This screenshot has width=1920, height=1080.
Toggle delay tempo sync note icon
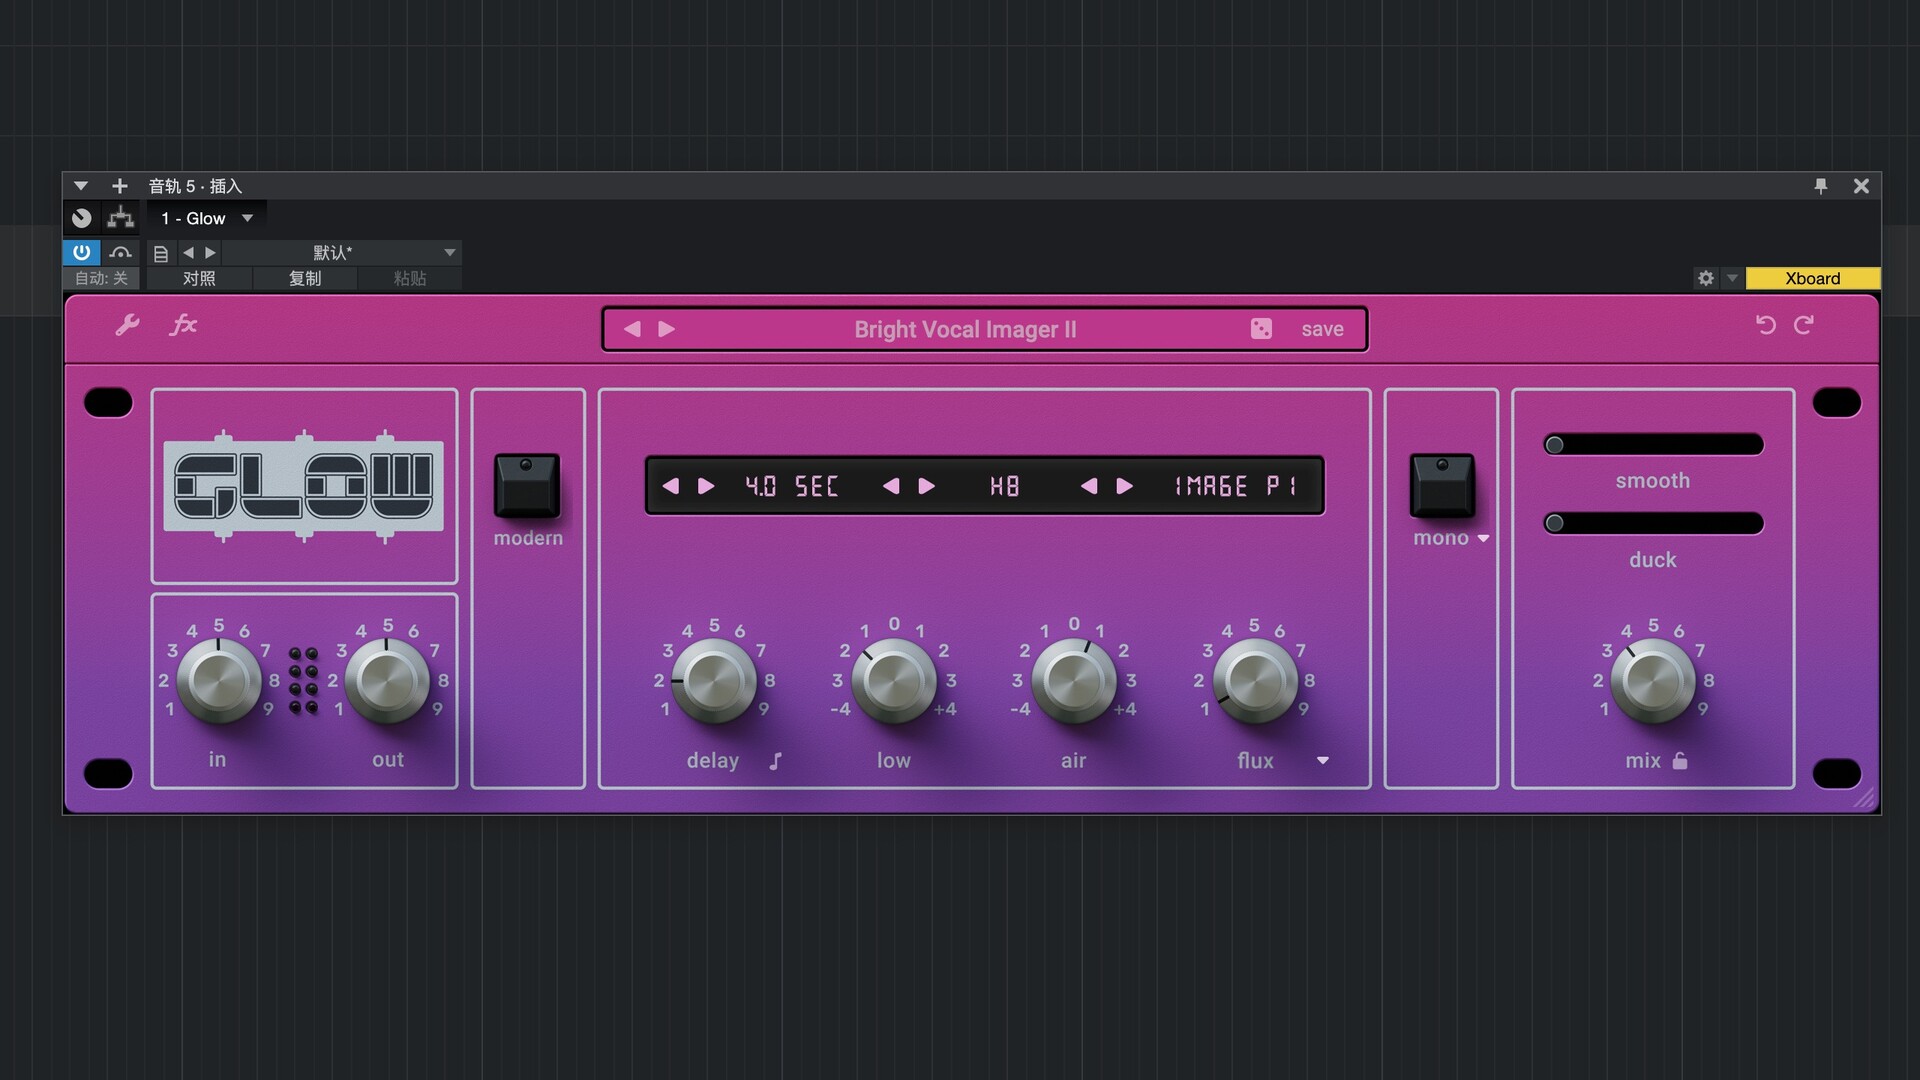click(x=775, y=761)
